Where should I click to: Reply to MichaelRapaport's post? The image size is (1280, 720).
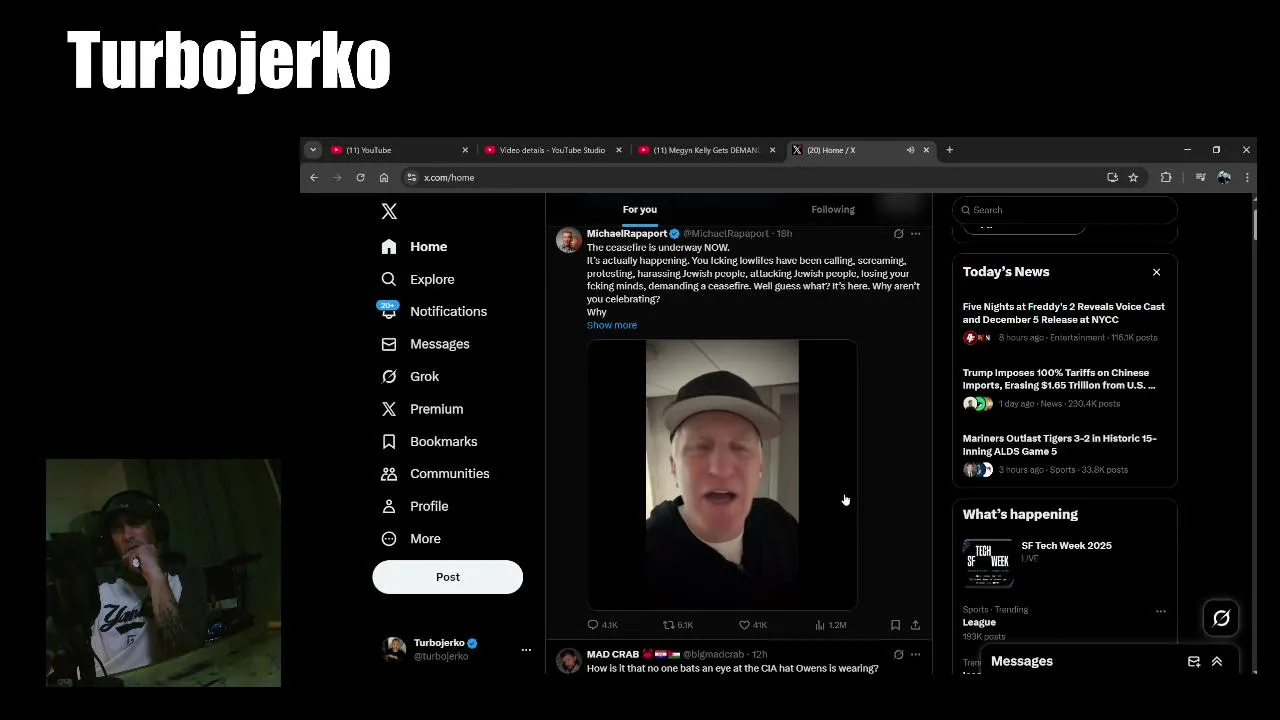click(603, 625)
